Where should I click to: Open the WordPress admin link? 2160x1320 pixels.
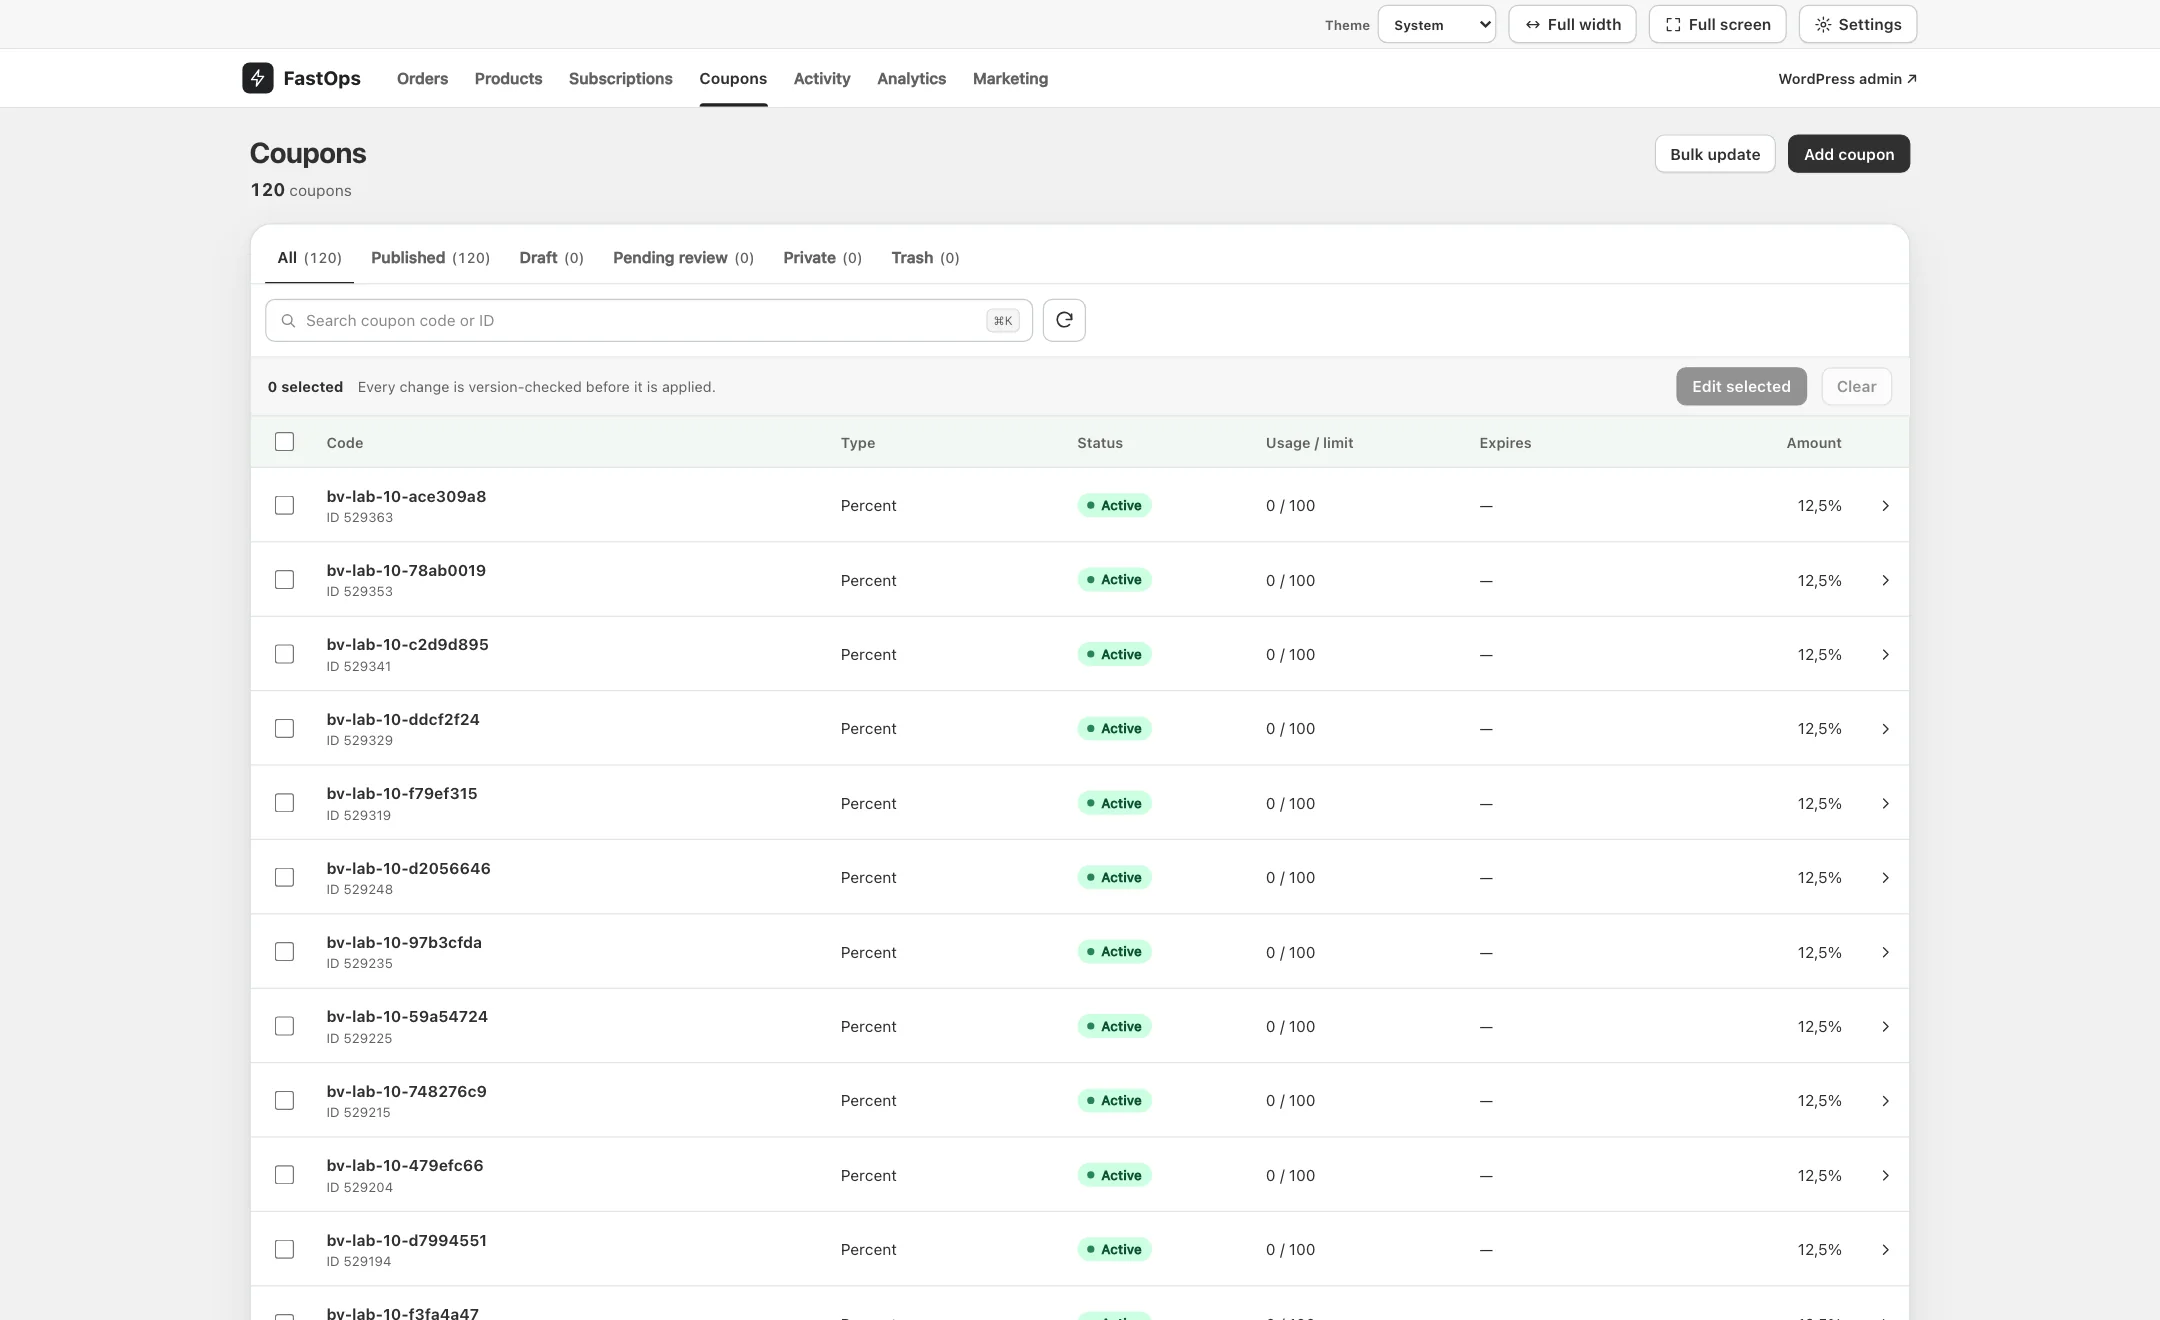(x=1847, y=79)
